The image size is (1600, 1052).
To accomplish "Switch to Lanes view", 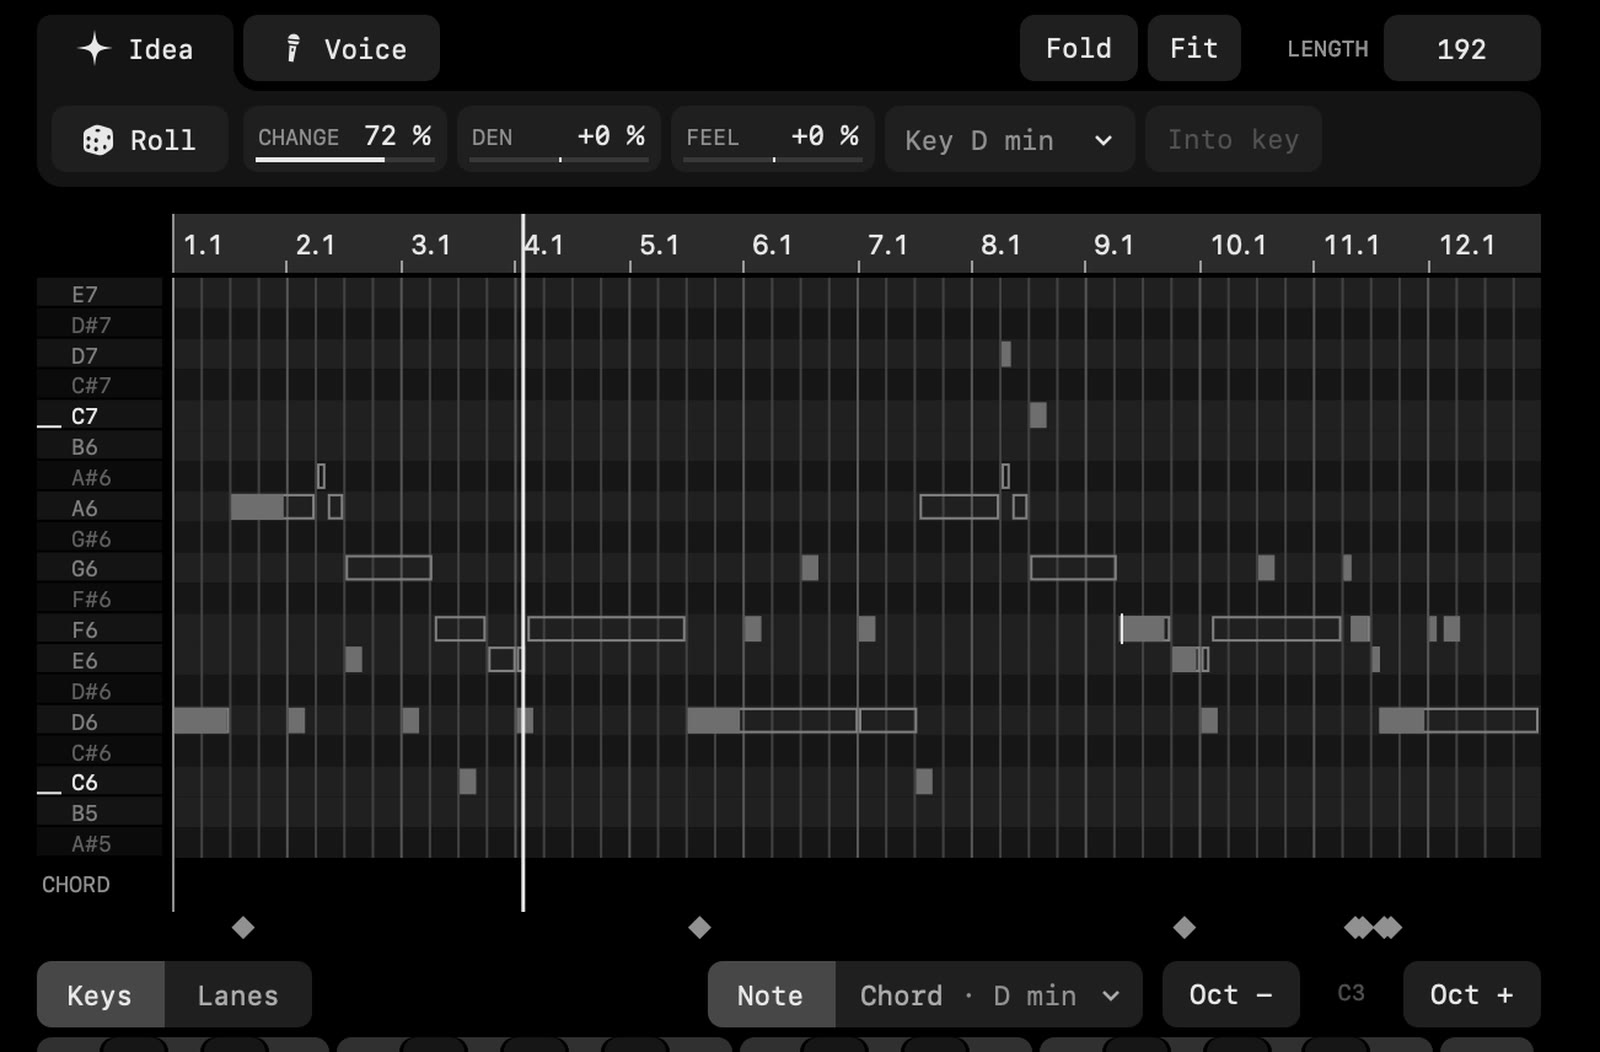I will (x=238, y=995).
